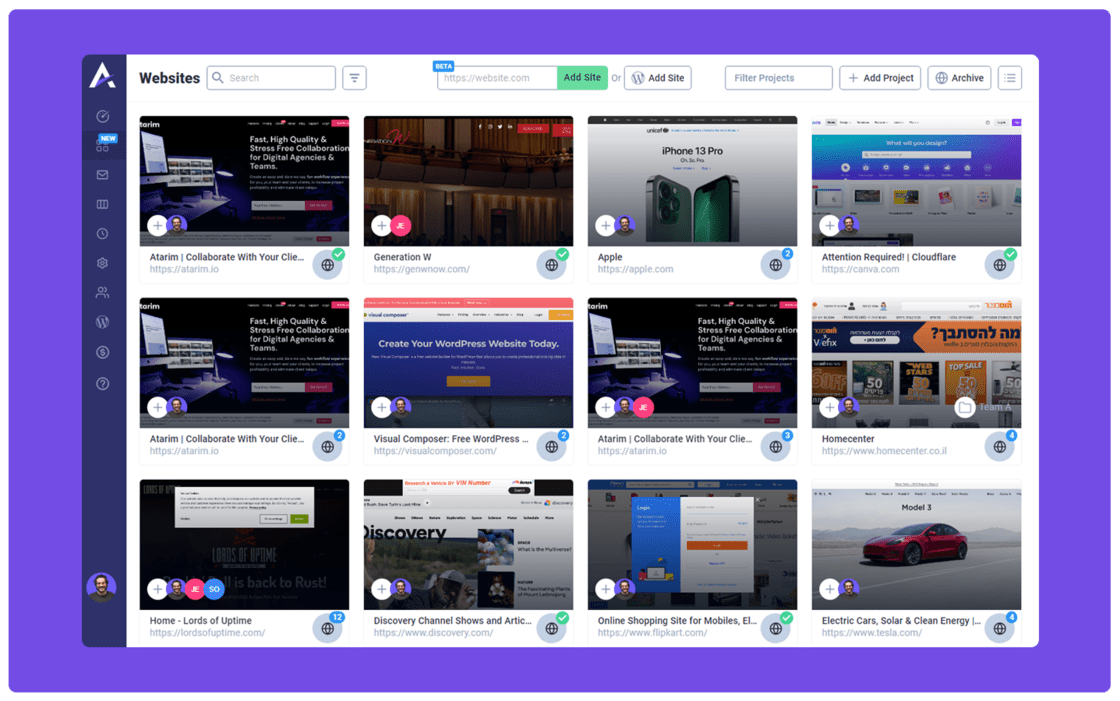1120x701 pixels.
Task: Click the filter icon next to Search
Action: coord(354,78)
